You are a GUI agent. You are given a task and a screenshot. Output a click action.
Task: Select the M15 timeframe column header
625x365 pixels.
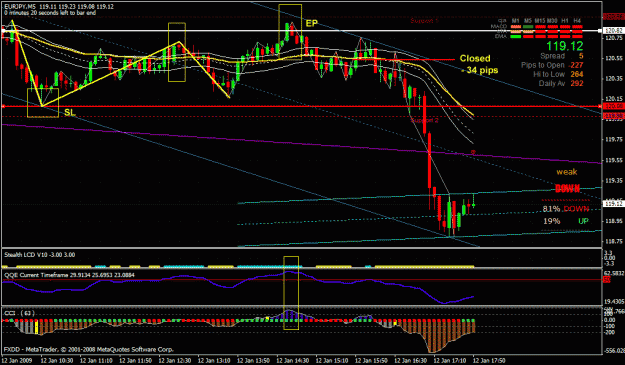point(540,21)
